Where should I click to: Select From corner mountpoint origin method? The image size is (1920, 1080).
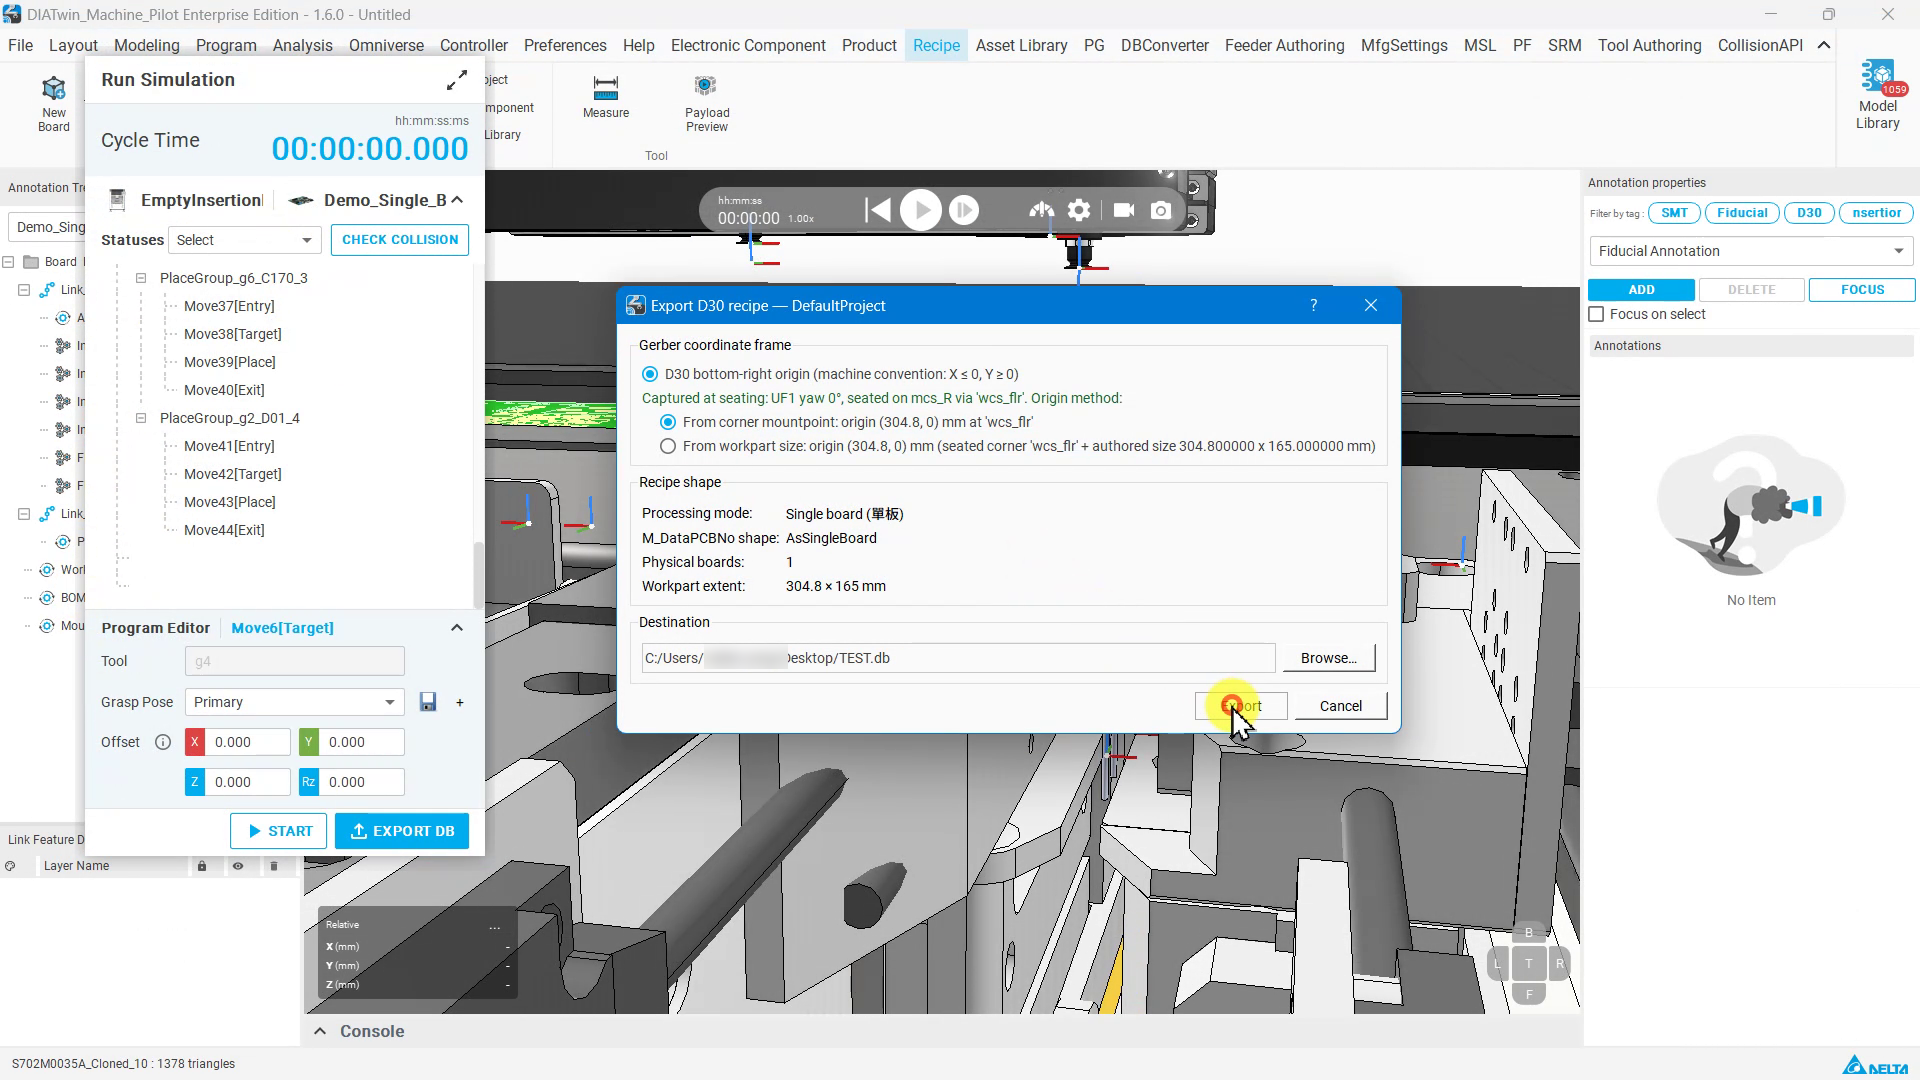[668, 422]
